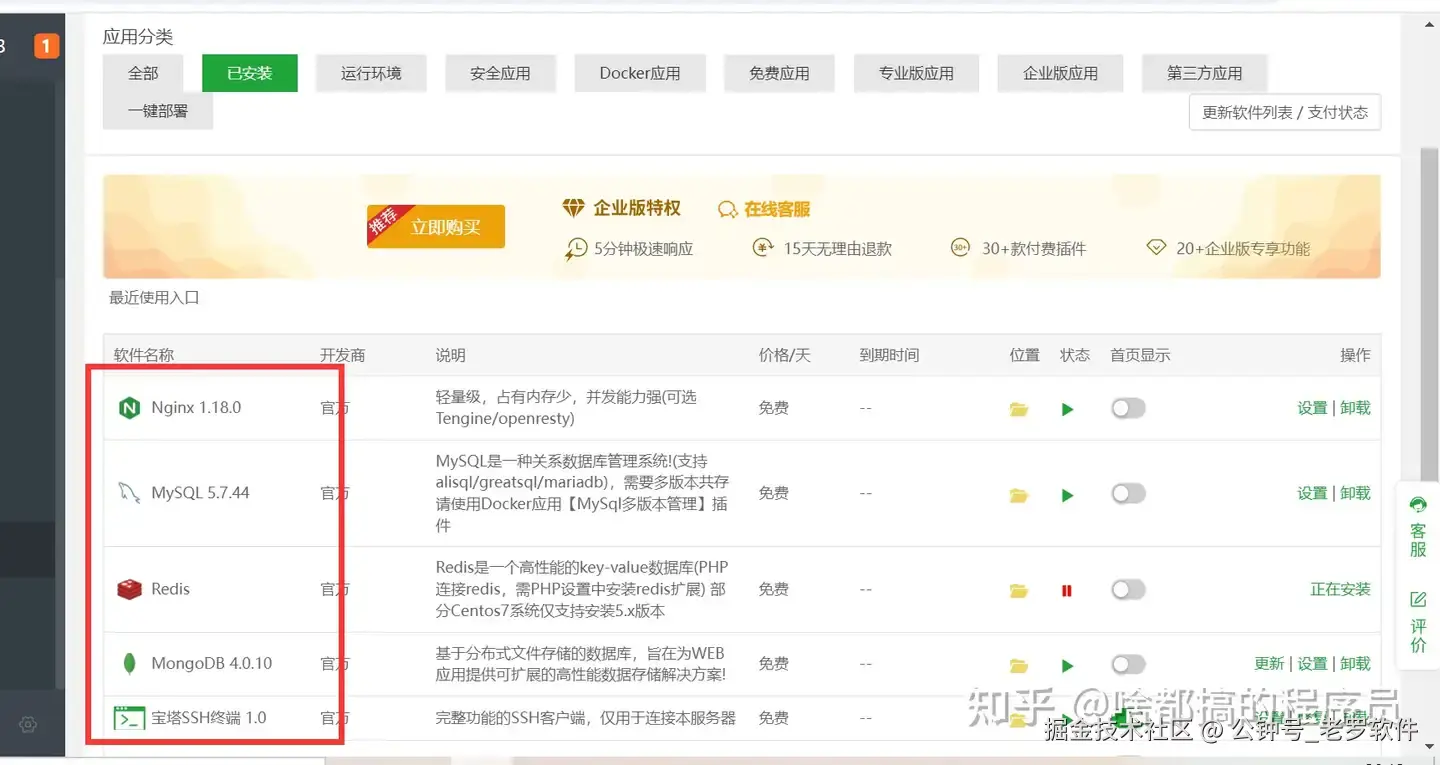The width and height of the screenshot is (1440, 765).
Task: Click the 到期时间 column header
Action: pyautogui.click(x=889, y=355)
